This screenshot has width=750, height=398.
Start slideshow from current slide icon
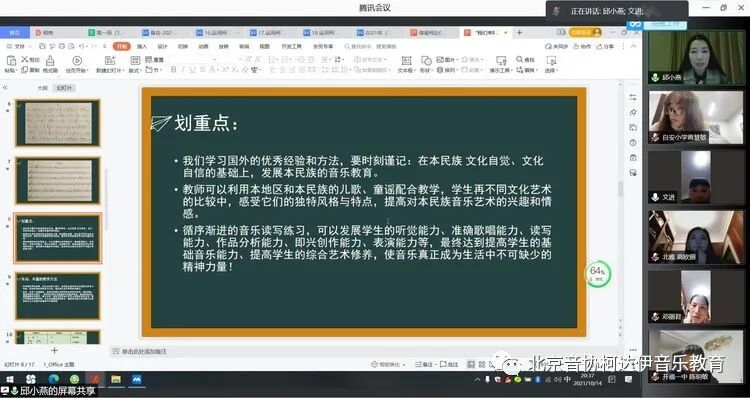click(77, 61)
